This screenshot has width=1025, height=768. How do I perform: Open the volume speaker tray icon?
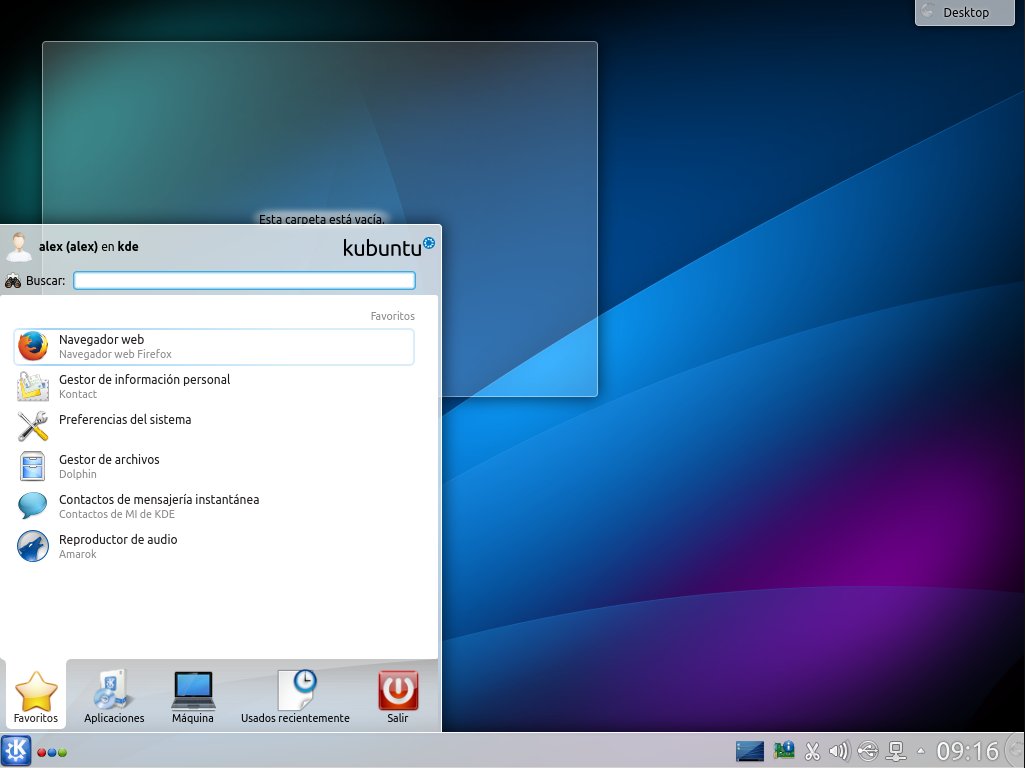point(839,751)
